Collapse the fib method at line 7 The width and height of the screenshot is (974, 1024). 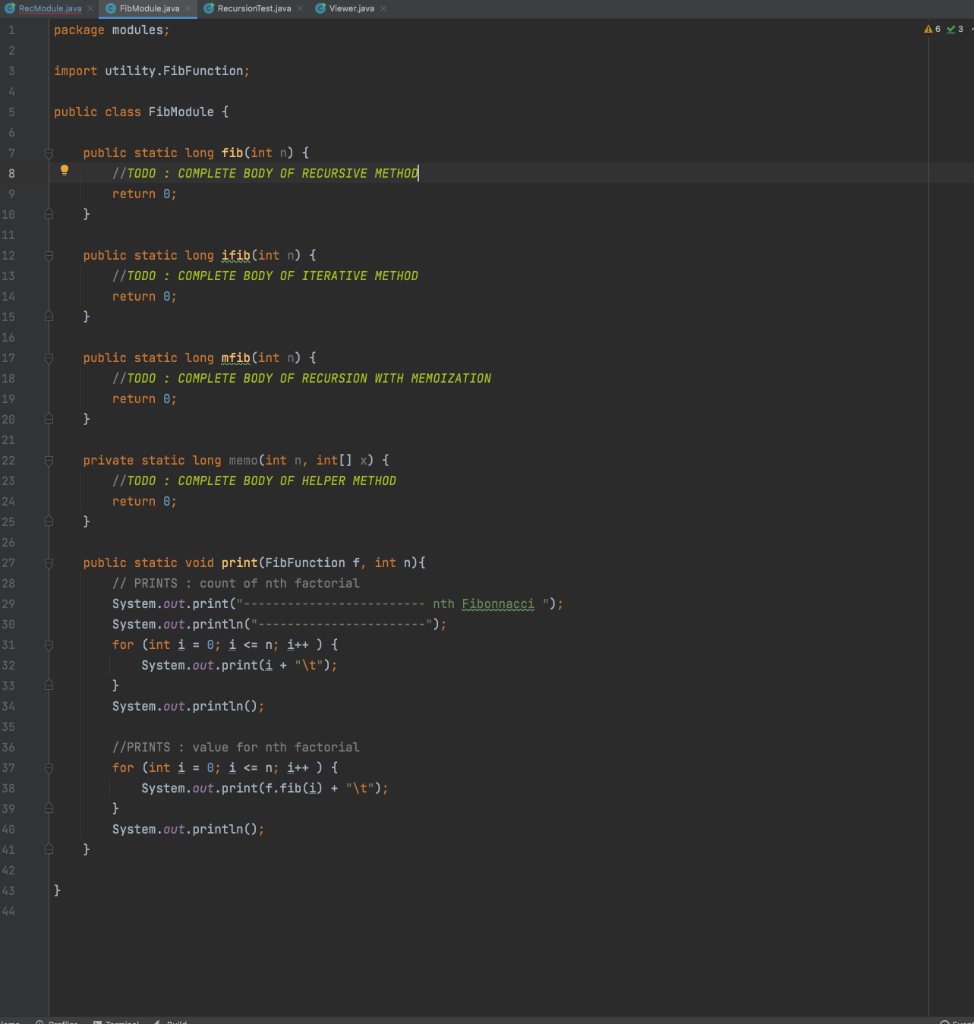(x=49, y=153)
